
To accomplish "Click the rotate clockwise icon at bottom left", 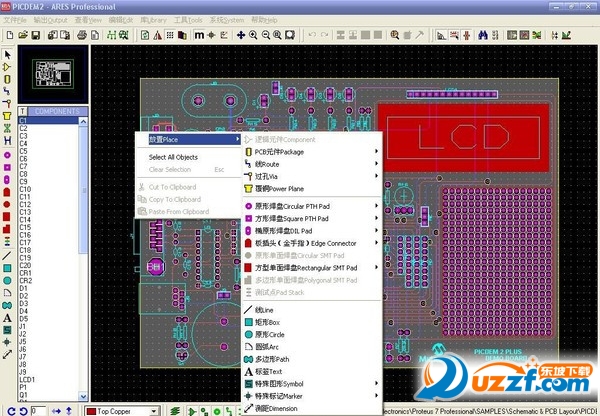I will (11, 411).
